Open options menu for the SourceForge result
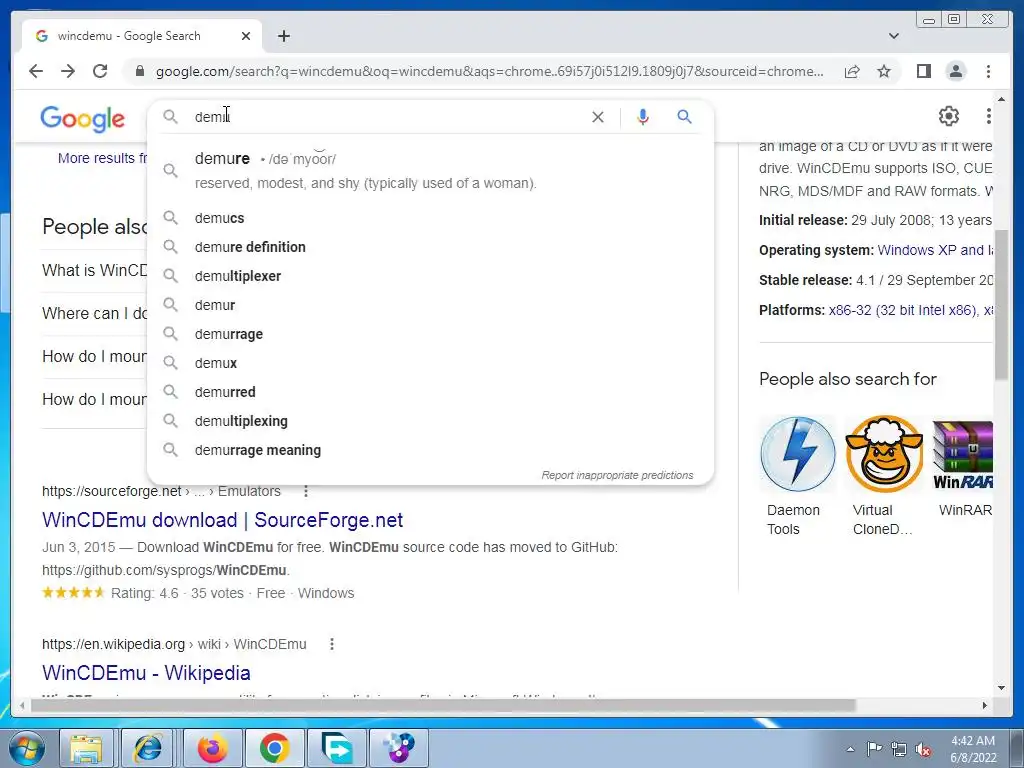 coord(306,491)
